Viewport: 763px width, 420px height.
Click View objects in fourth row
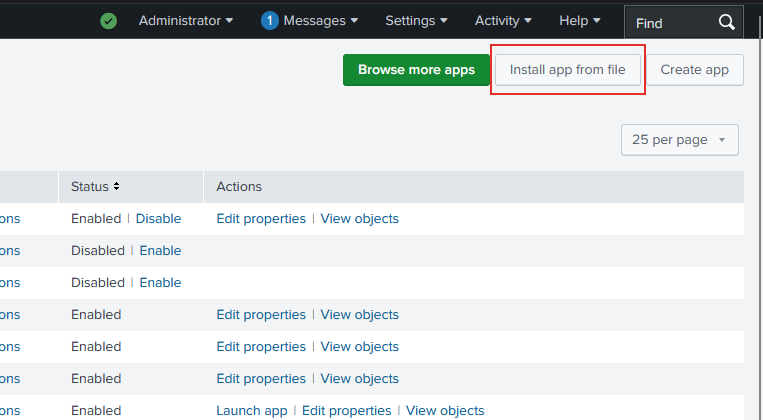[359, 315]
